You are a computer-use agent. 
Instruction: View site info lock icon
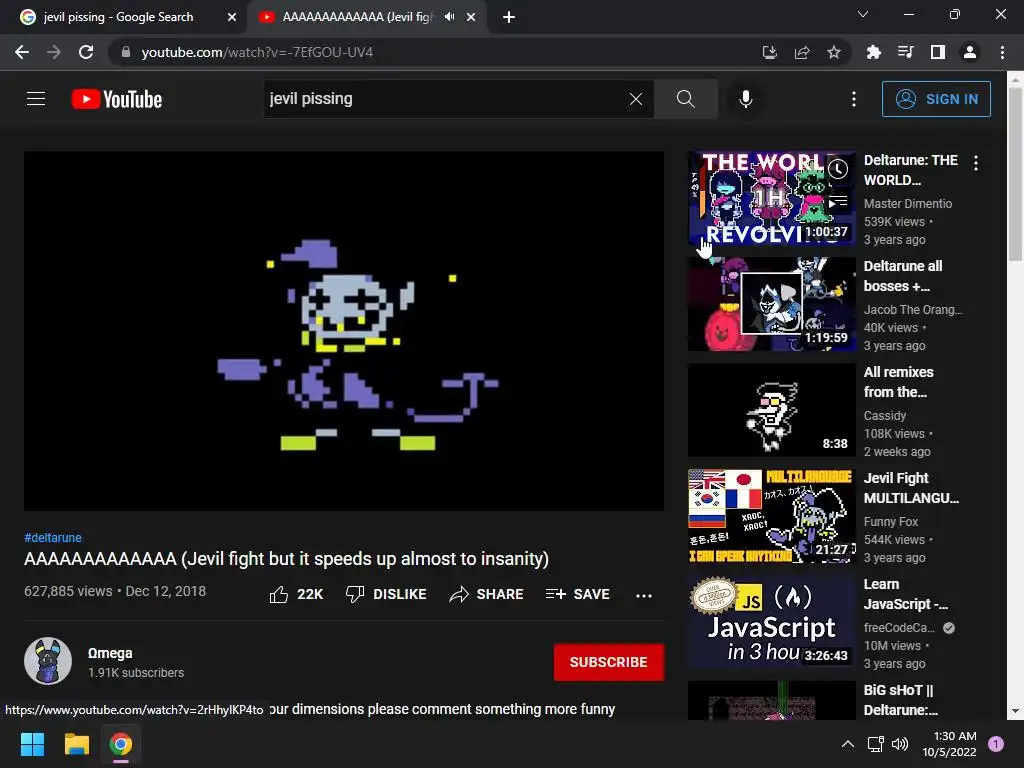126,52
